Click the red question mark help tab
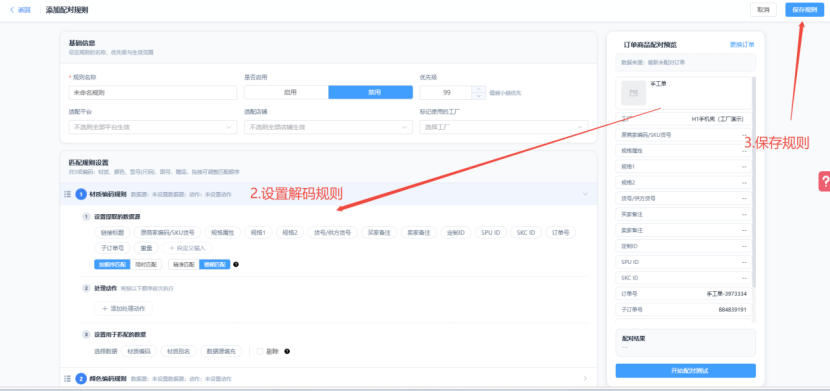Screen dimensions: 830x391 tap(824, 181)
